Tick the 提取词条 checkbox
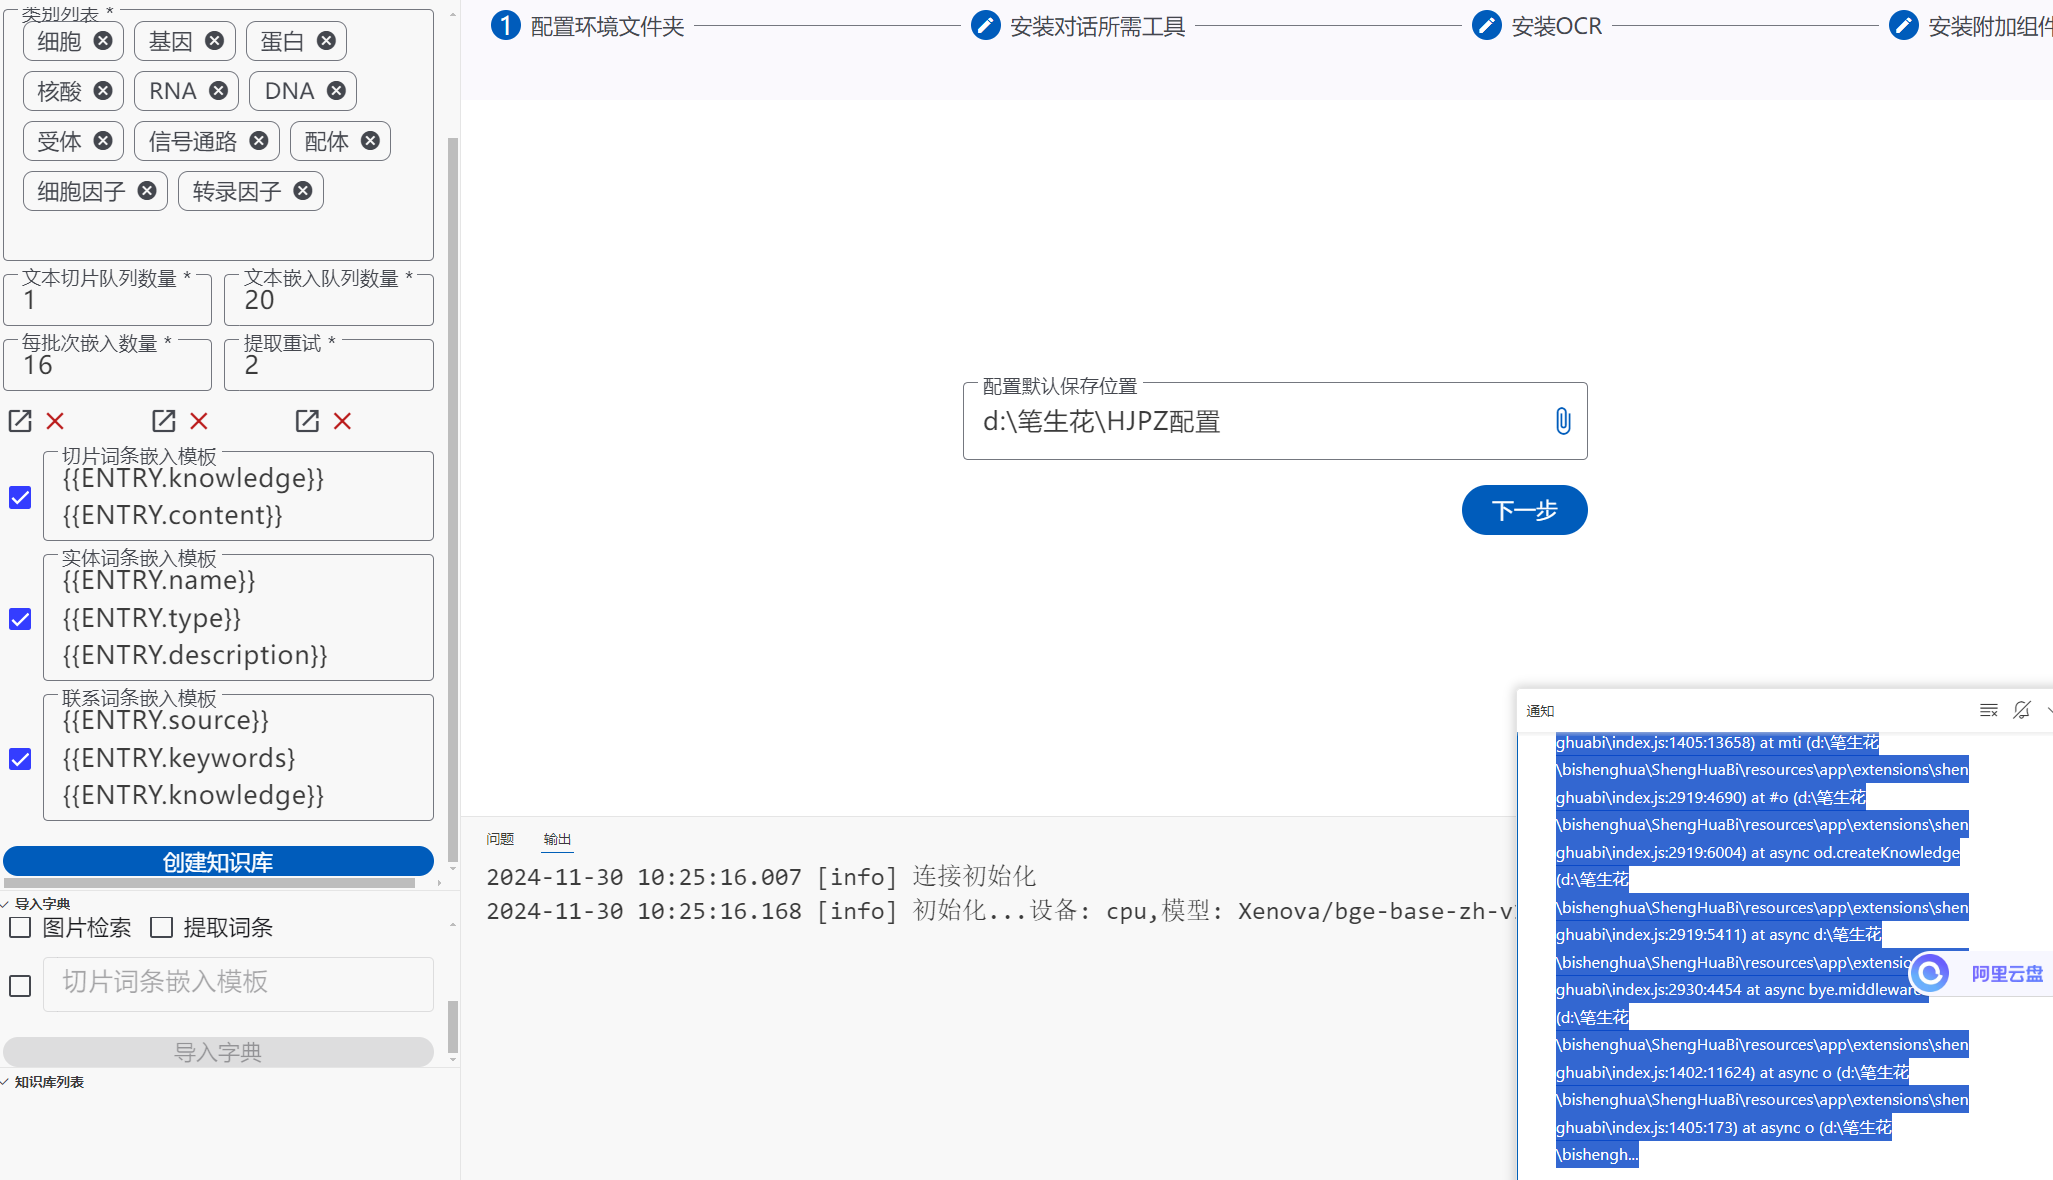2053x1180 pixels. (161, 928)
